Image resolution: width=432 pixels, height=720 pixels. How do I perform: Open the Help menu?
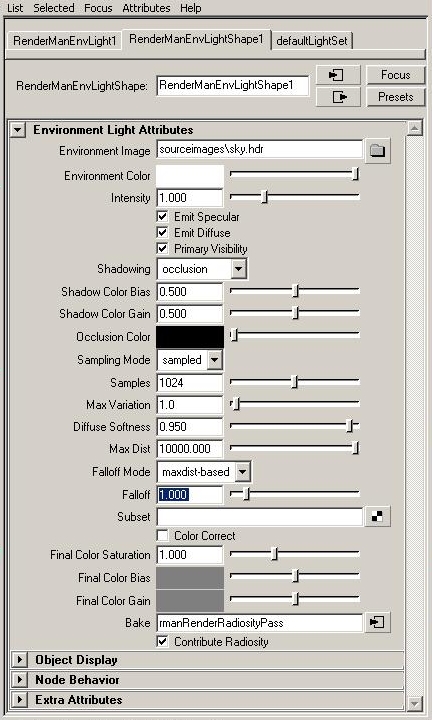(191, 8)
